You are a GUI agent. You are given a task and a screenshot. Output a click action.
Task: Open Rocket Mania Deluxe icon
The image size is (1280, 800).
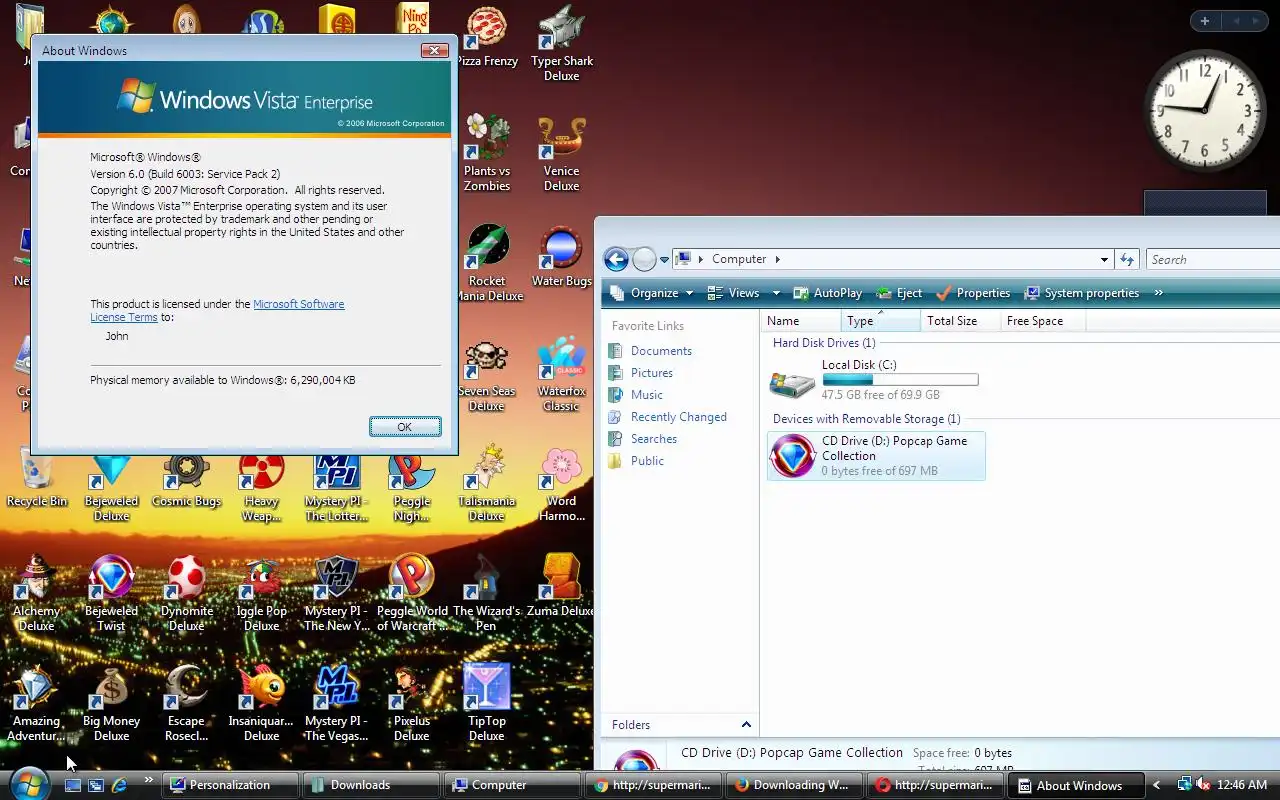(487, 263)
